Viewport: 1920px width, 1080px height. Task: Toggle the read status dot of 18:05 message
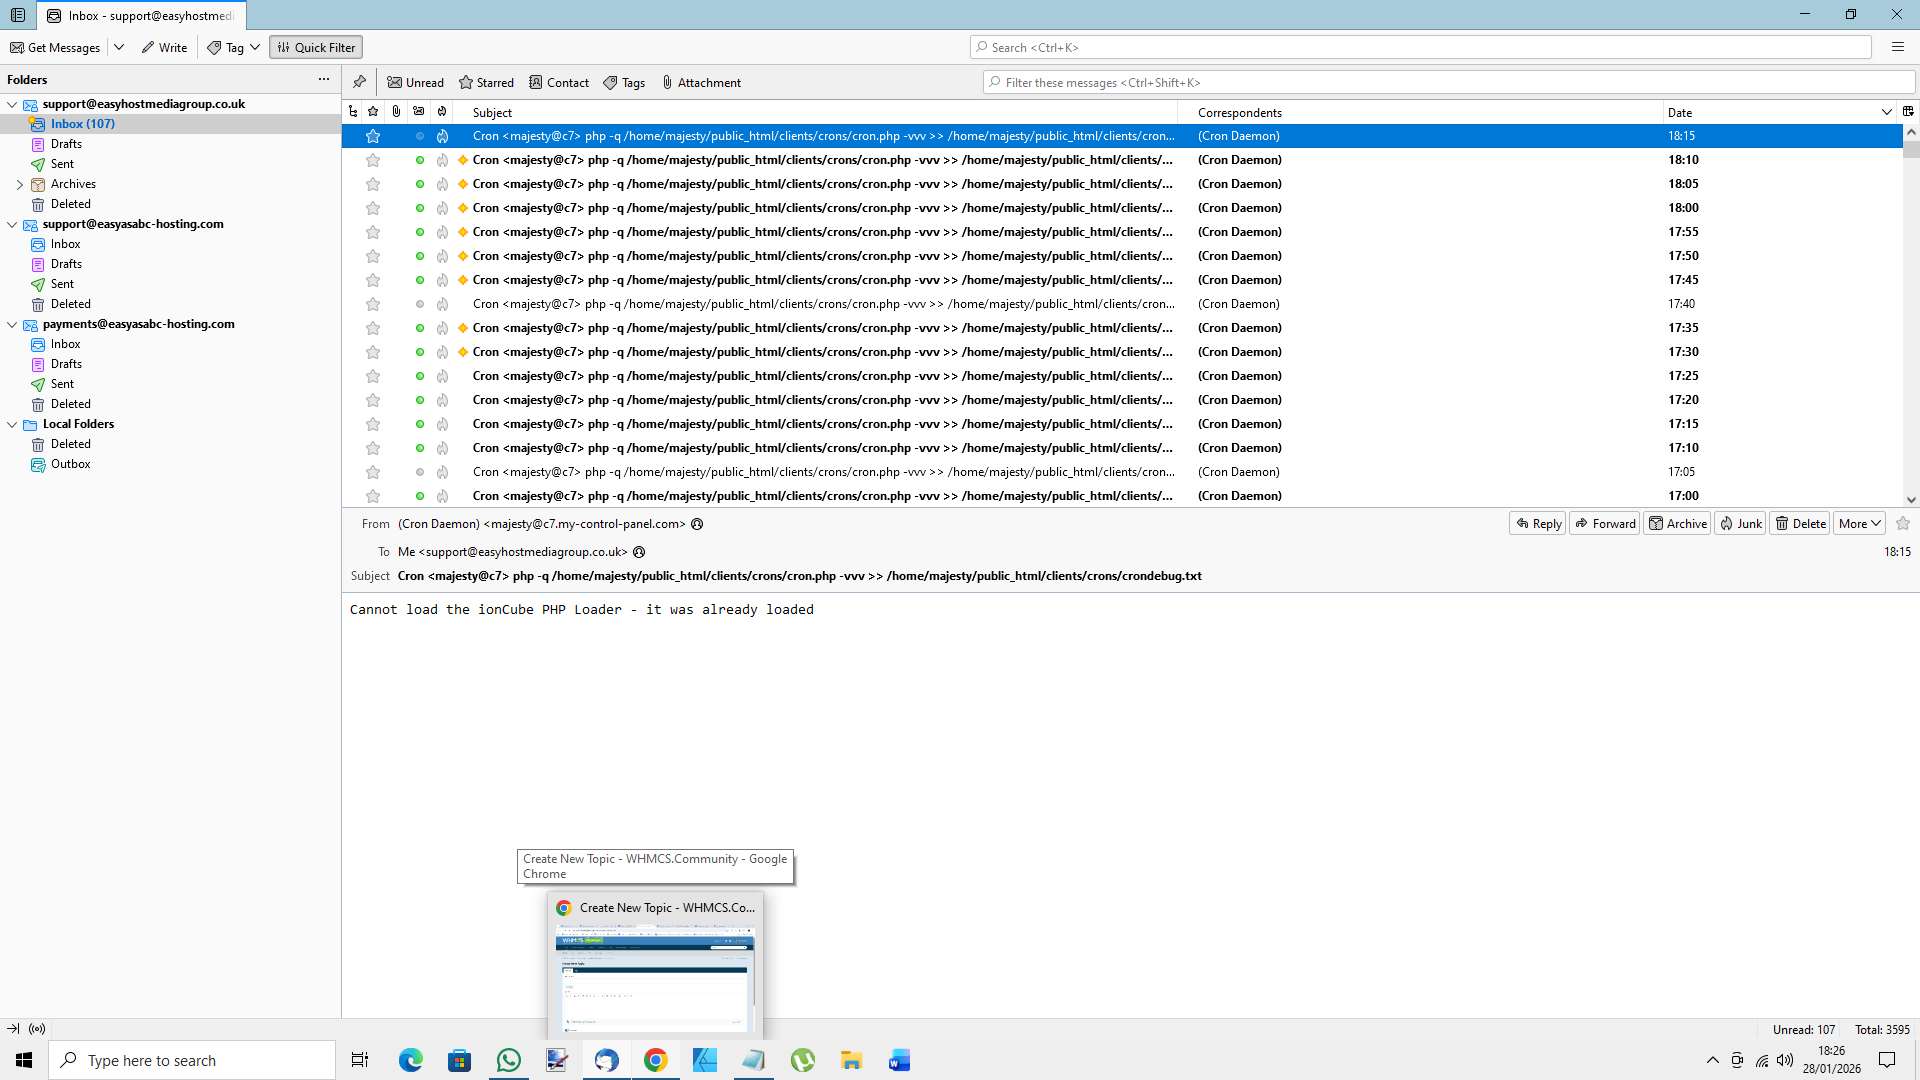pyautogui.click(x=419, y=184)
